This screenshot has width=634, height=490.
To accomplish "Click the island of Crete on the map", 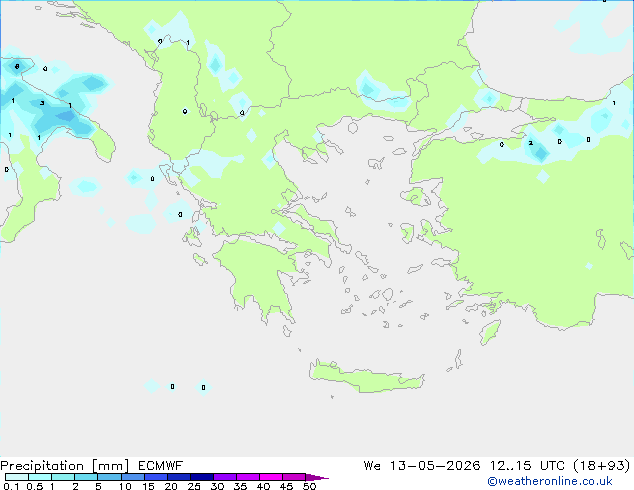I will click(366, 378).
